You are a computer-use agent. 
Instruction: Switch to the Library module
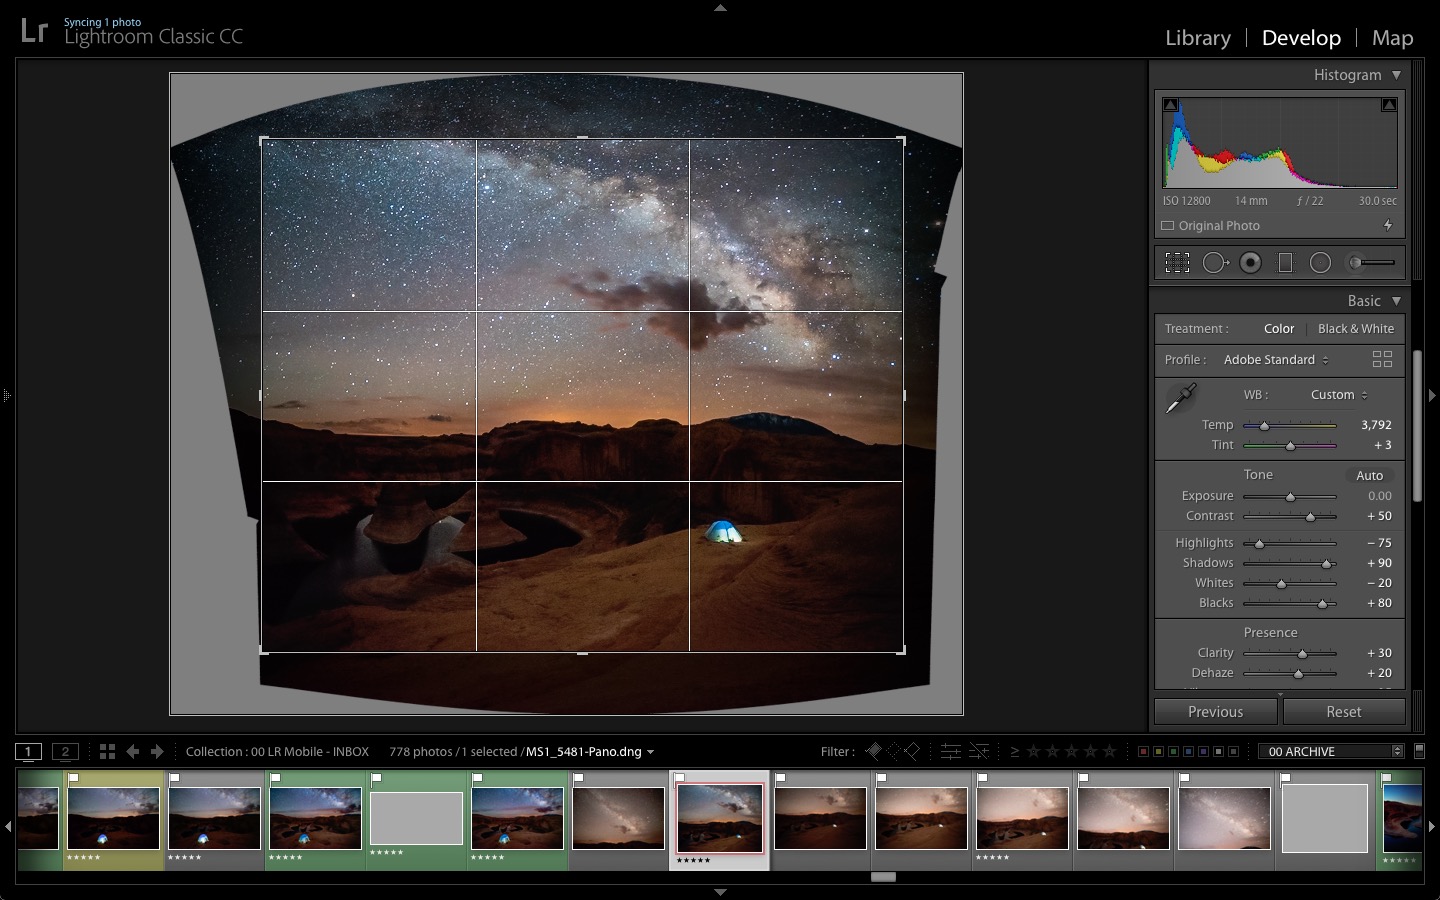(x=1197, y=37)
